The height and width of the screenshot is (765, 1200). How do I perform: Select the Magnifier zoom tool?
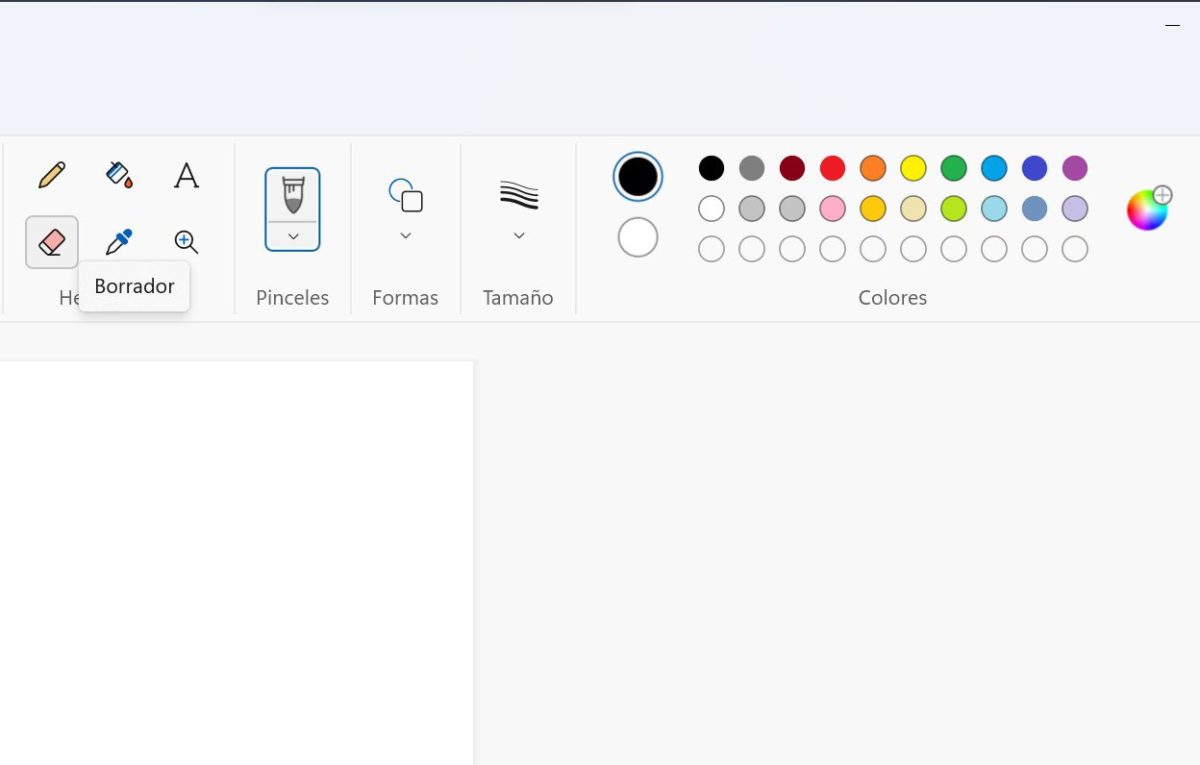(186, 242)
